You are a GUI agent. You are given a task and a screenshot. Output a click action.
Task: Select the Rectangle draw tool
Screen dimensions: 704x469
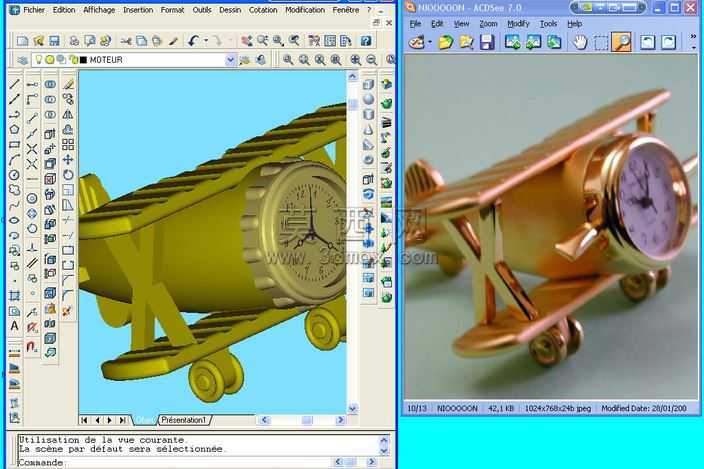coord(14,145)
